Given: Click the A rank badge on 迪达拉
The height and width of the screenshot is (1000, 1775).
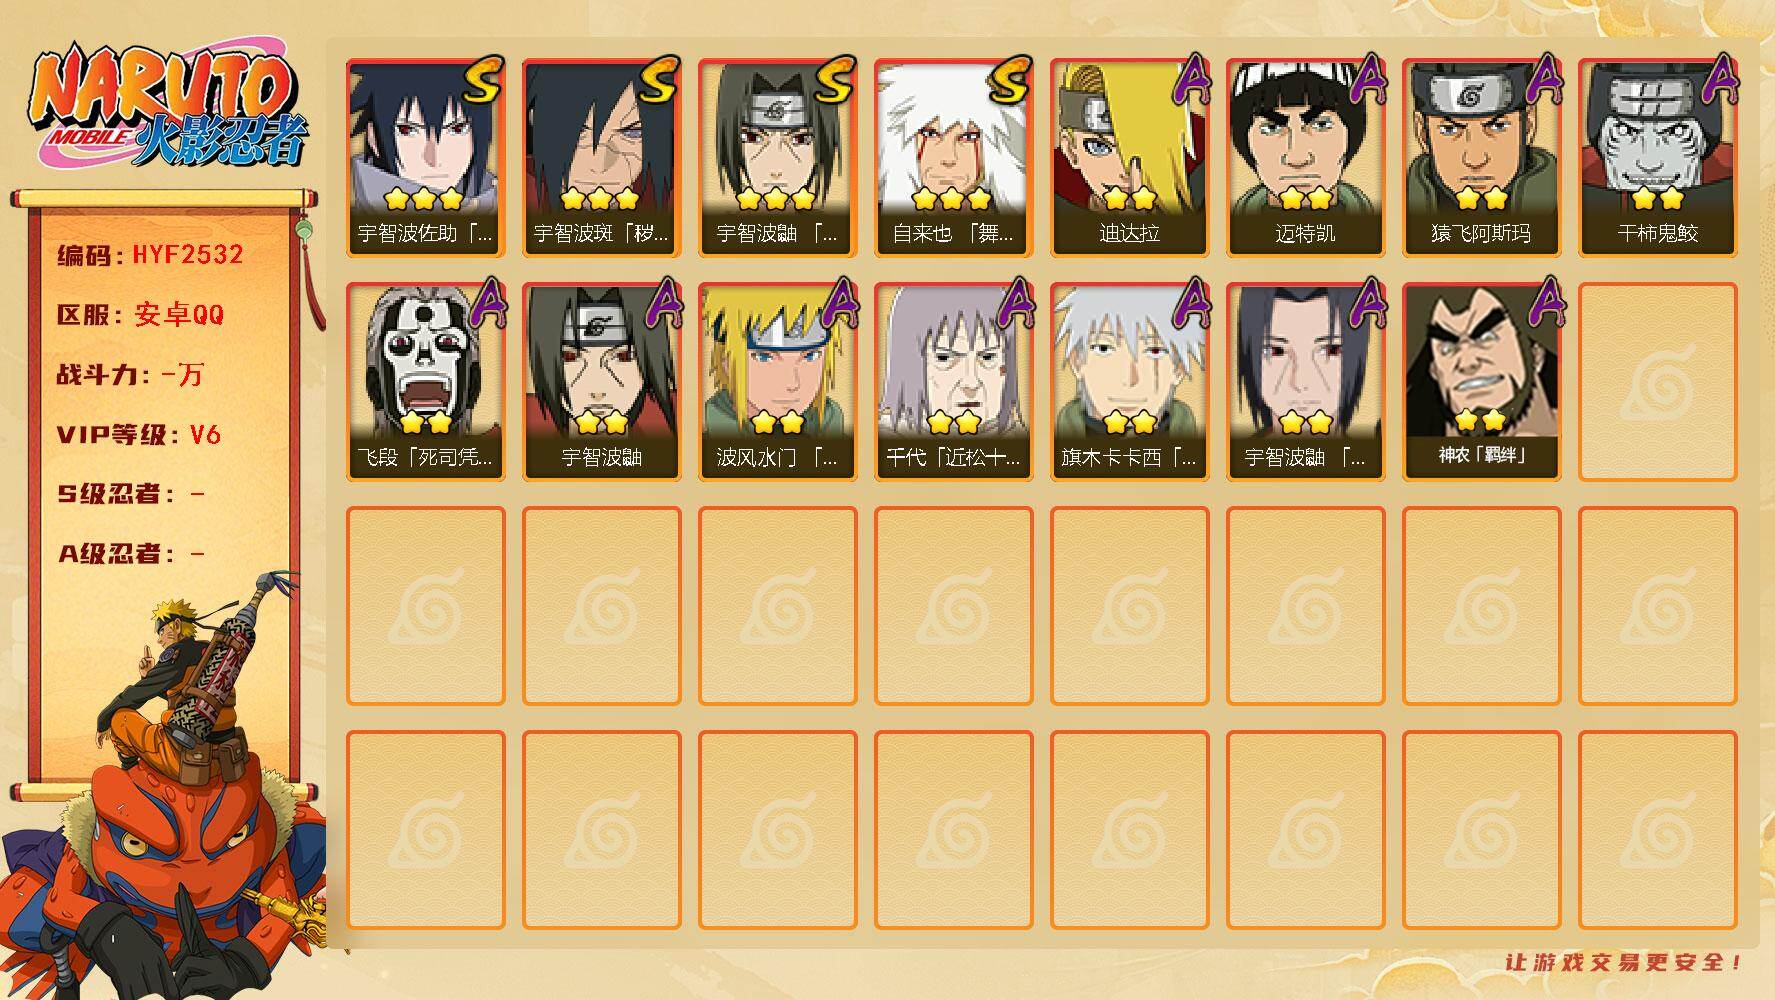Looking at the screenshot, I should tap(1190, 80).
